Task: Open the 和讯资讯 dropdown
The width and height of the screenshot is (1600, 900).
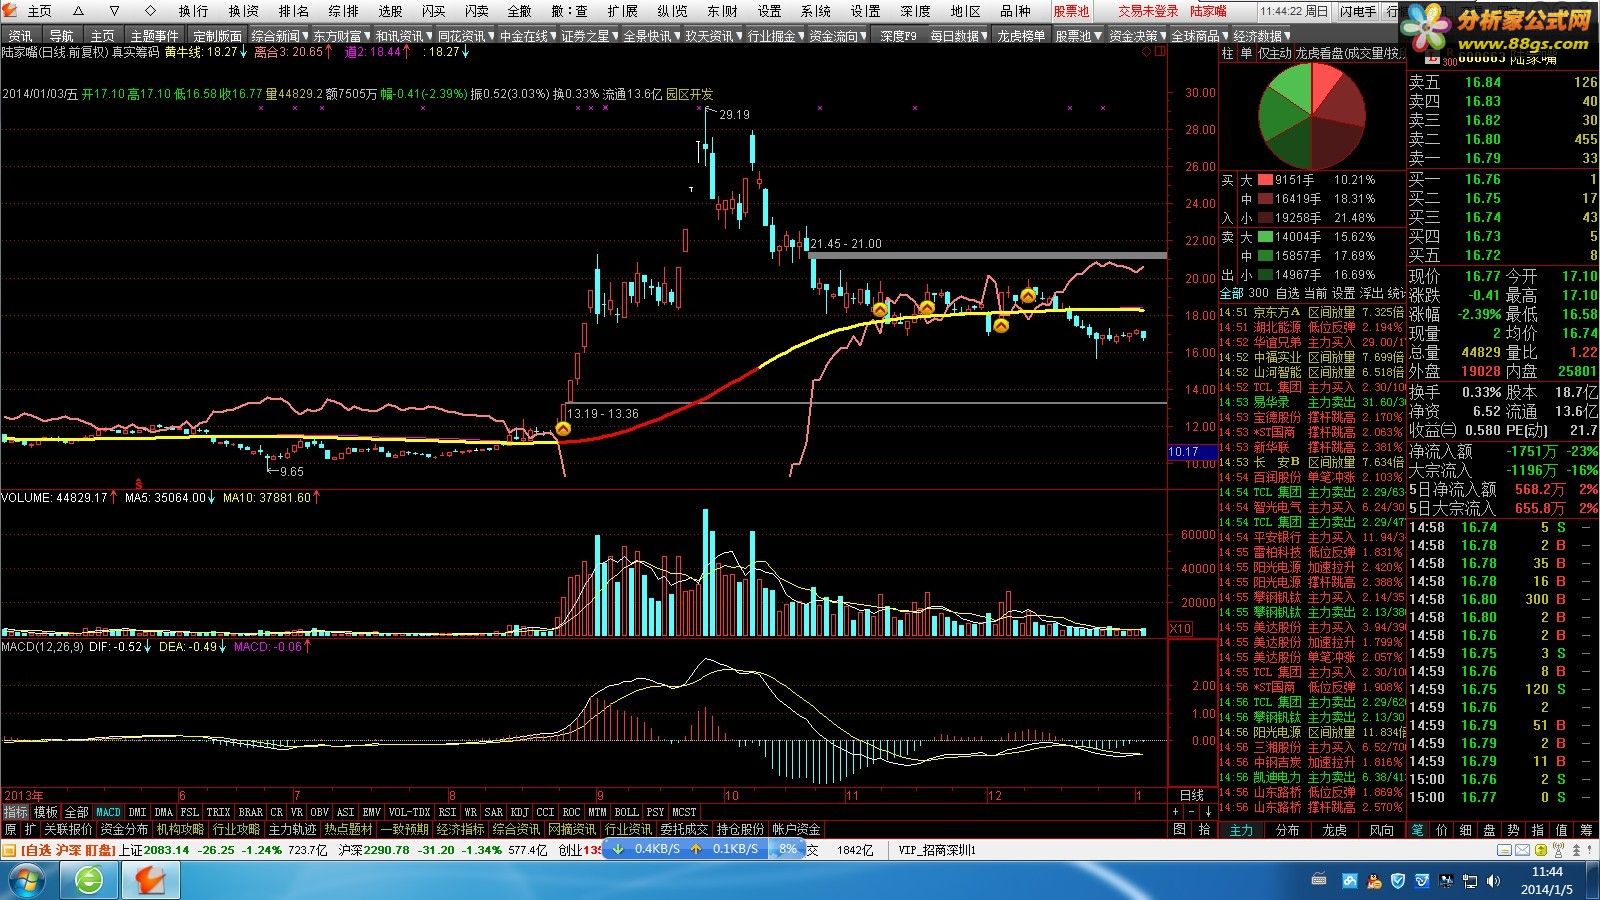Action: [x=403, y=36]
